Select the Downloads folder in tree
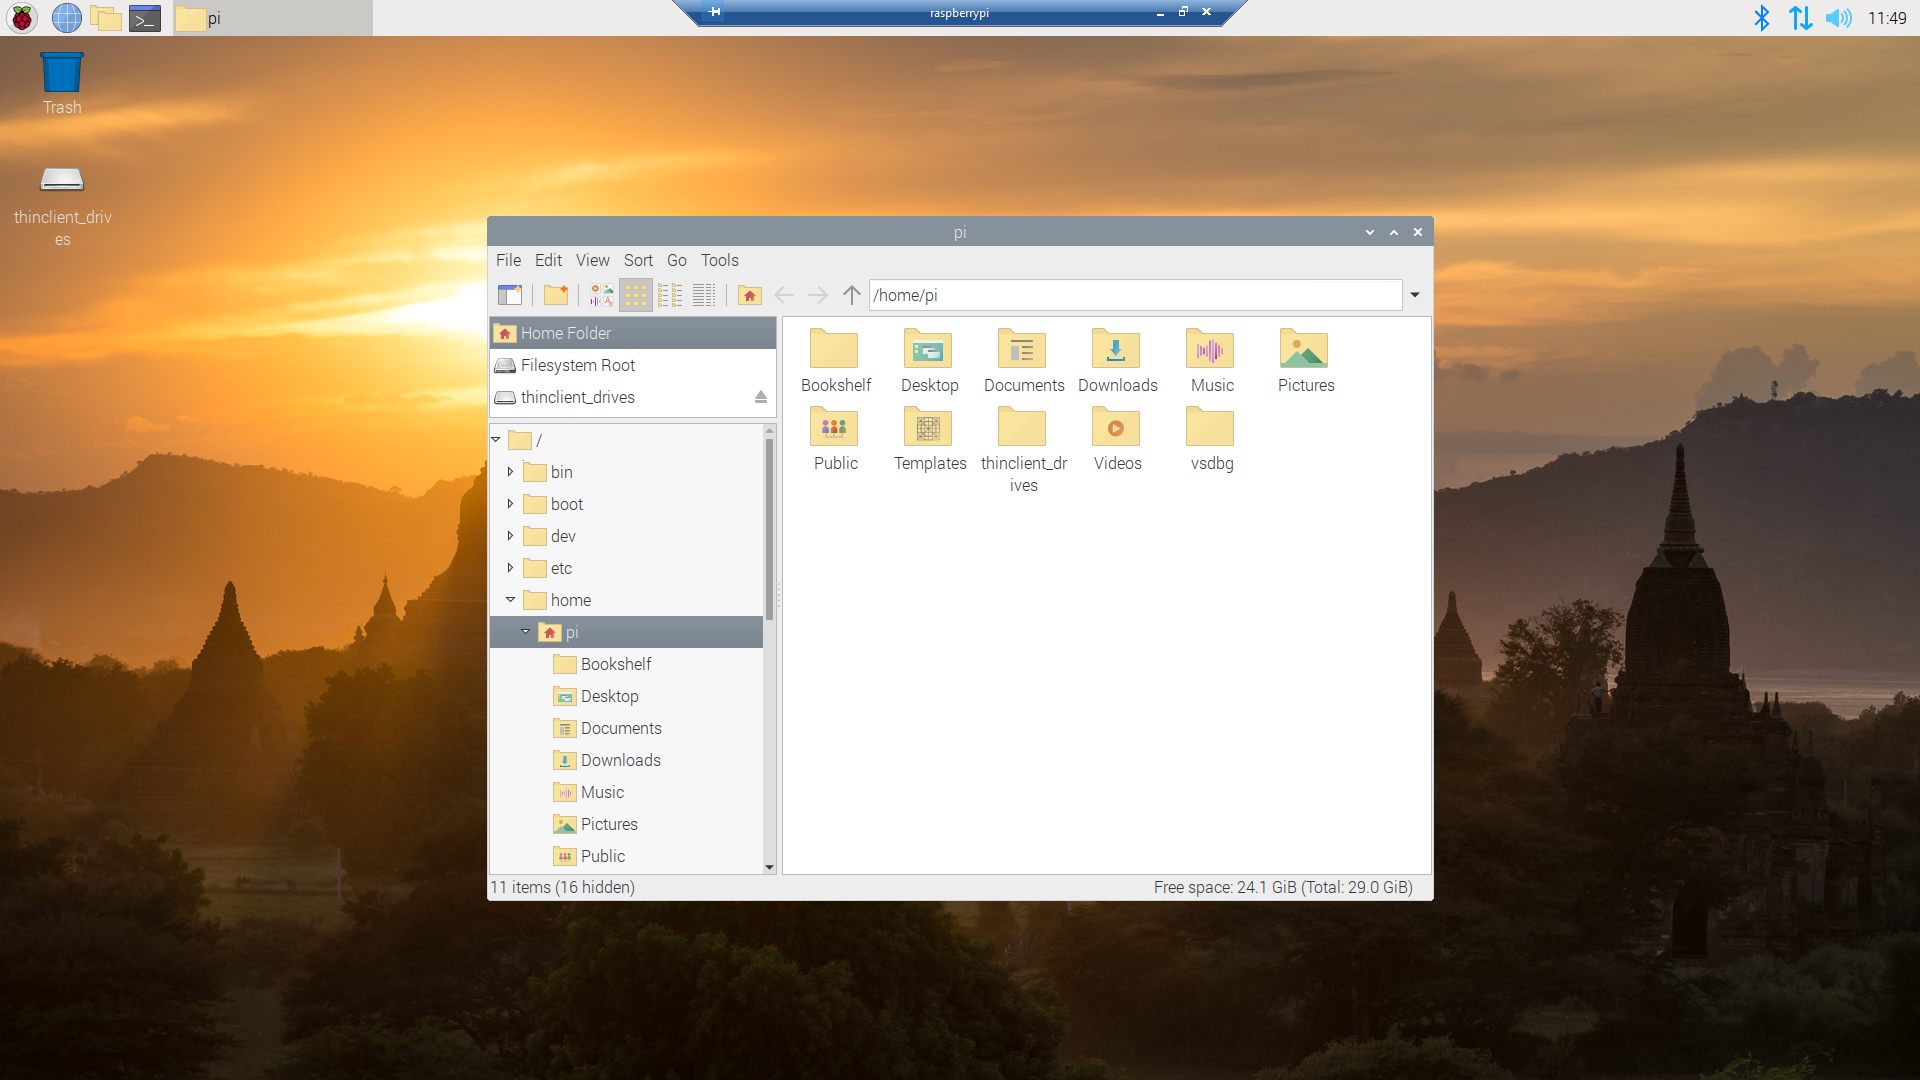The height and width of the screenshot is (1080, 1920). point(620,760)
